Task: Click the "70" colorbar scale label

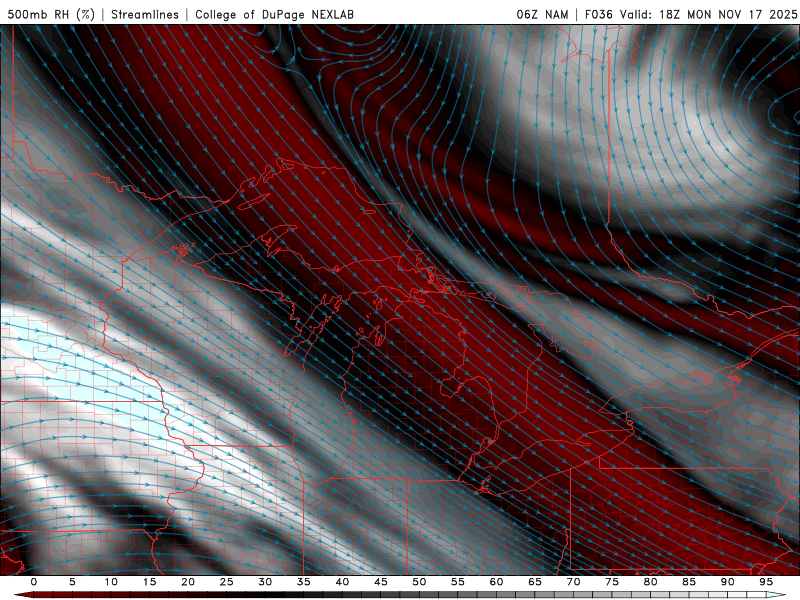Action: 573,582
